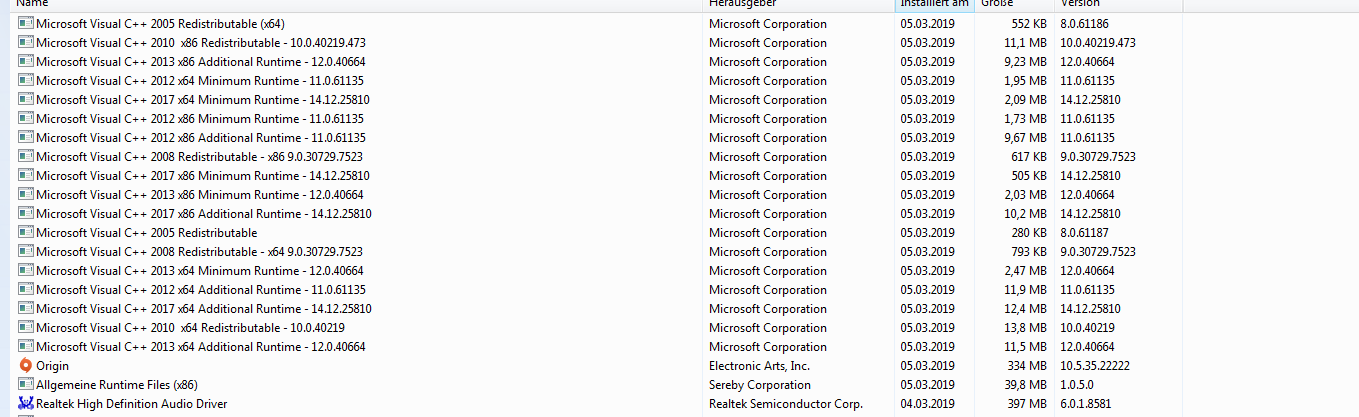The width and height of the screenshot is (1359, 417).
Task: Click version cell "10.5.35.22222"
Action: (x=1095, y=365)
